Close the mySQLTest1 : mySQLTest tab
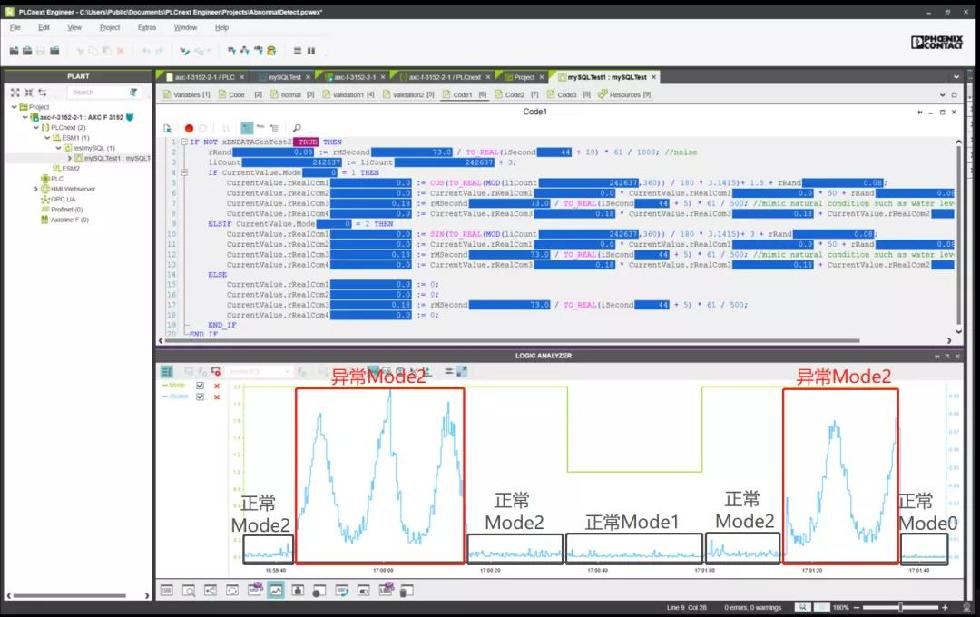The image size is (980, 617). (654, 77)
